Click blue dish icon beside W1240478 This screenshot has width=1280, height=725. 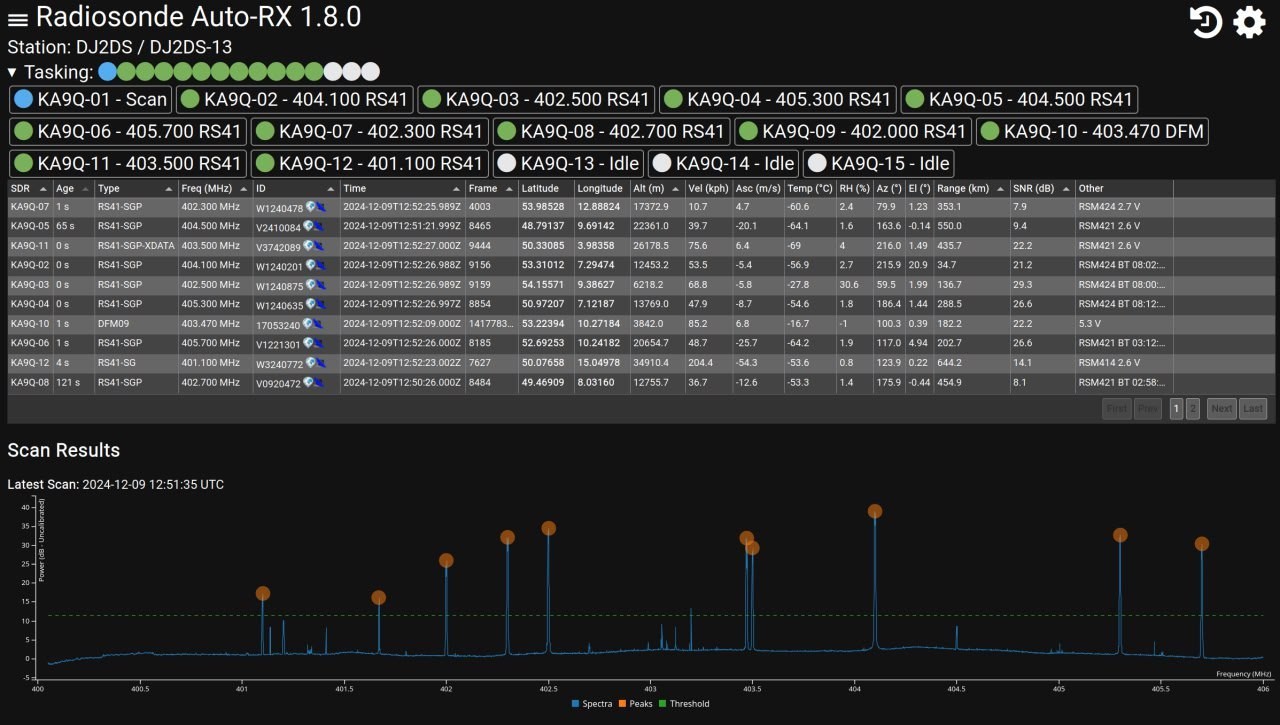tap(320, 207)
